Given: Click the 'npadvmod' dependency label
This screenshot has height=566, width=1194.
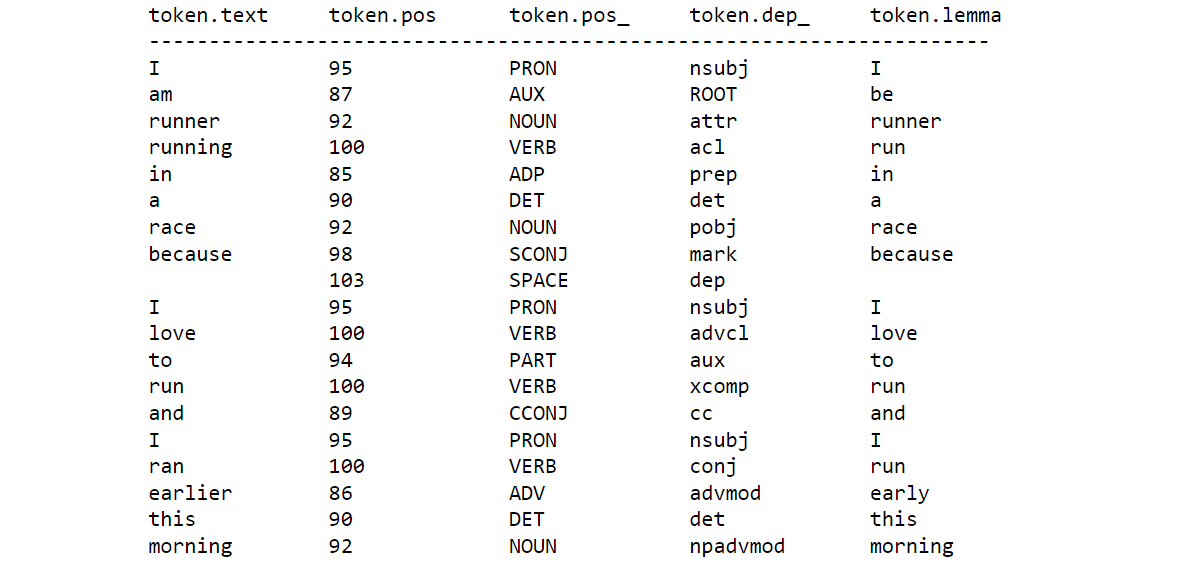Looking at the screenshot, I should click(x=737, y=546).
